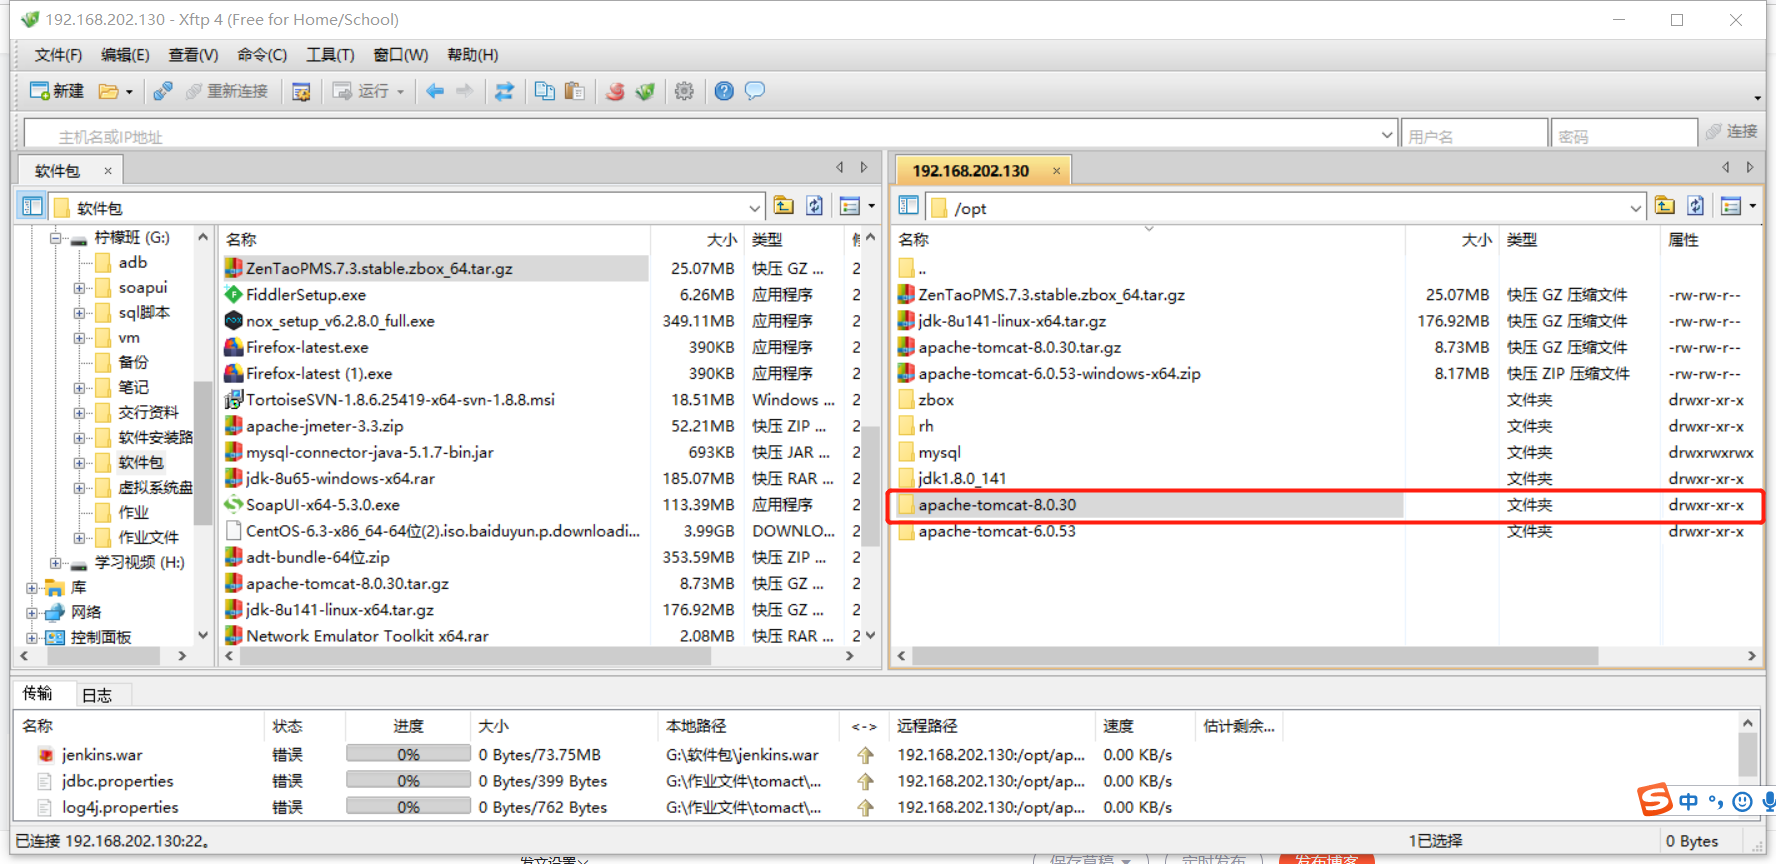Screen dimensions: 1776x864
Task: Open the host address dropdown arrow
Action: (x=1386, y=135)
